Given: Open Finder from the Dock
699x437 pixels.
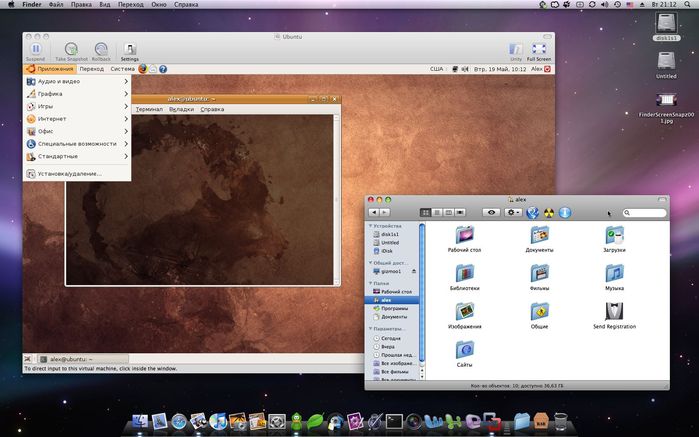Looking at the screenshot, I should [x=140, y=421].
